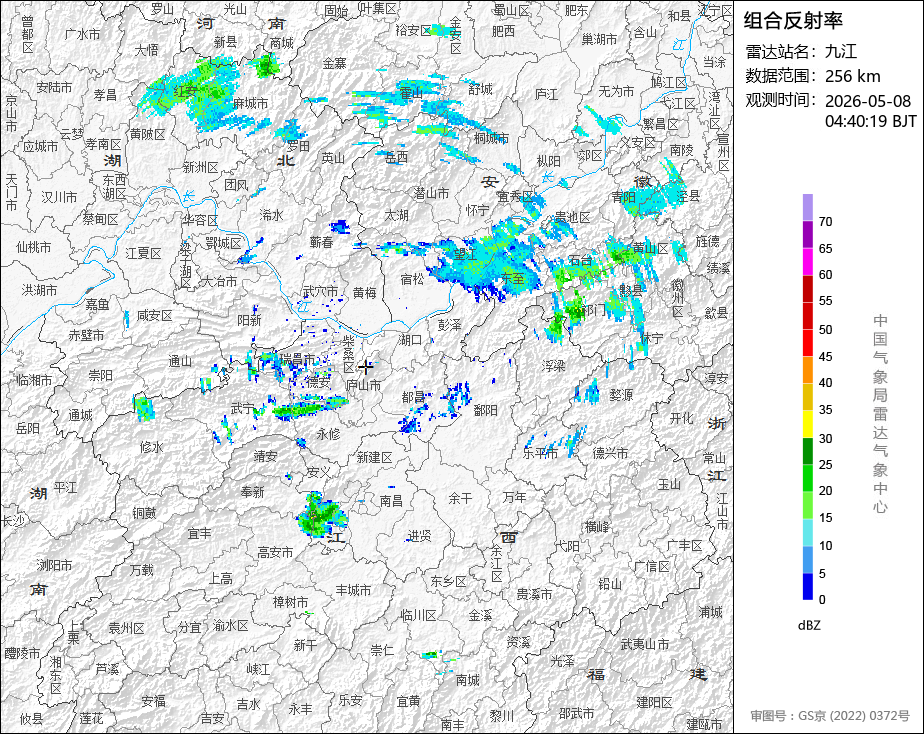Click the legend value label 45
This screenshot has height=734, width=924.
pyautogui.click(x=826, y=356)
